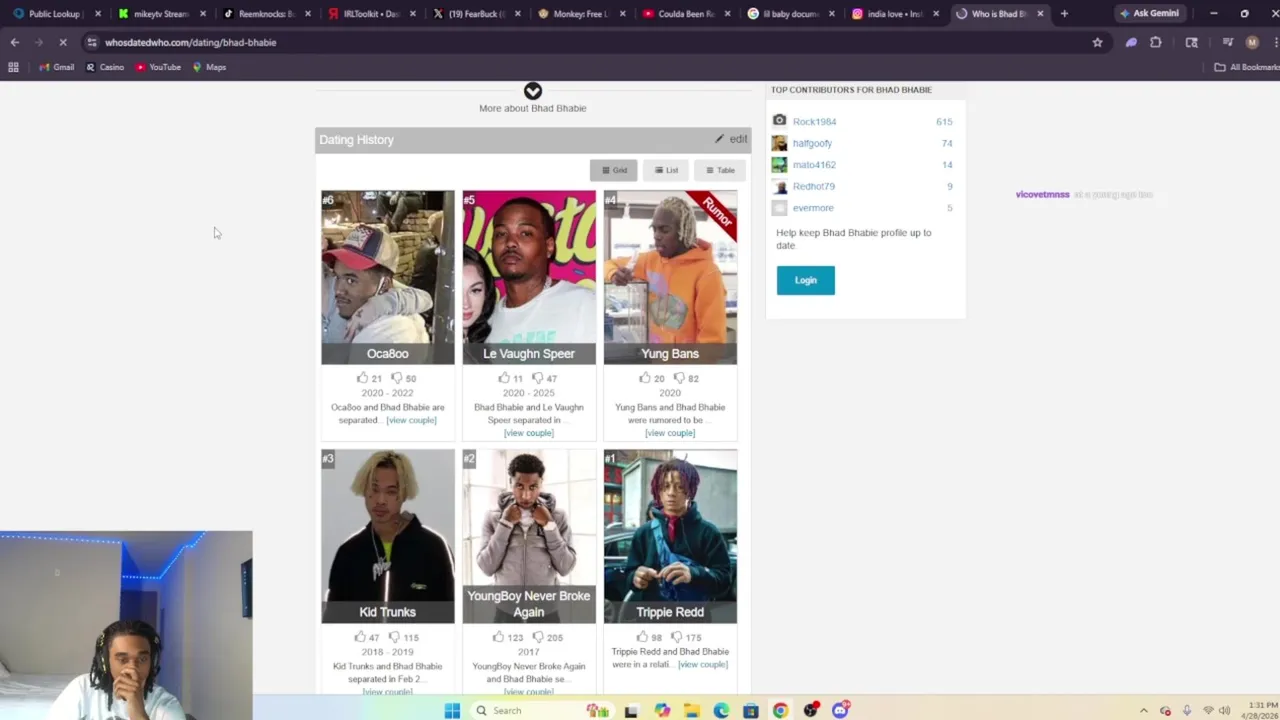Expand More about Bhad Bhabie chevron

coord(533,91)
